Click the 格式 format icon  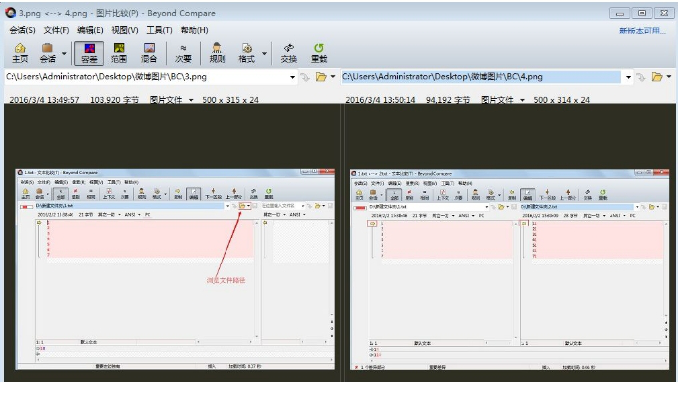(x=247, y=53)
